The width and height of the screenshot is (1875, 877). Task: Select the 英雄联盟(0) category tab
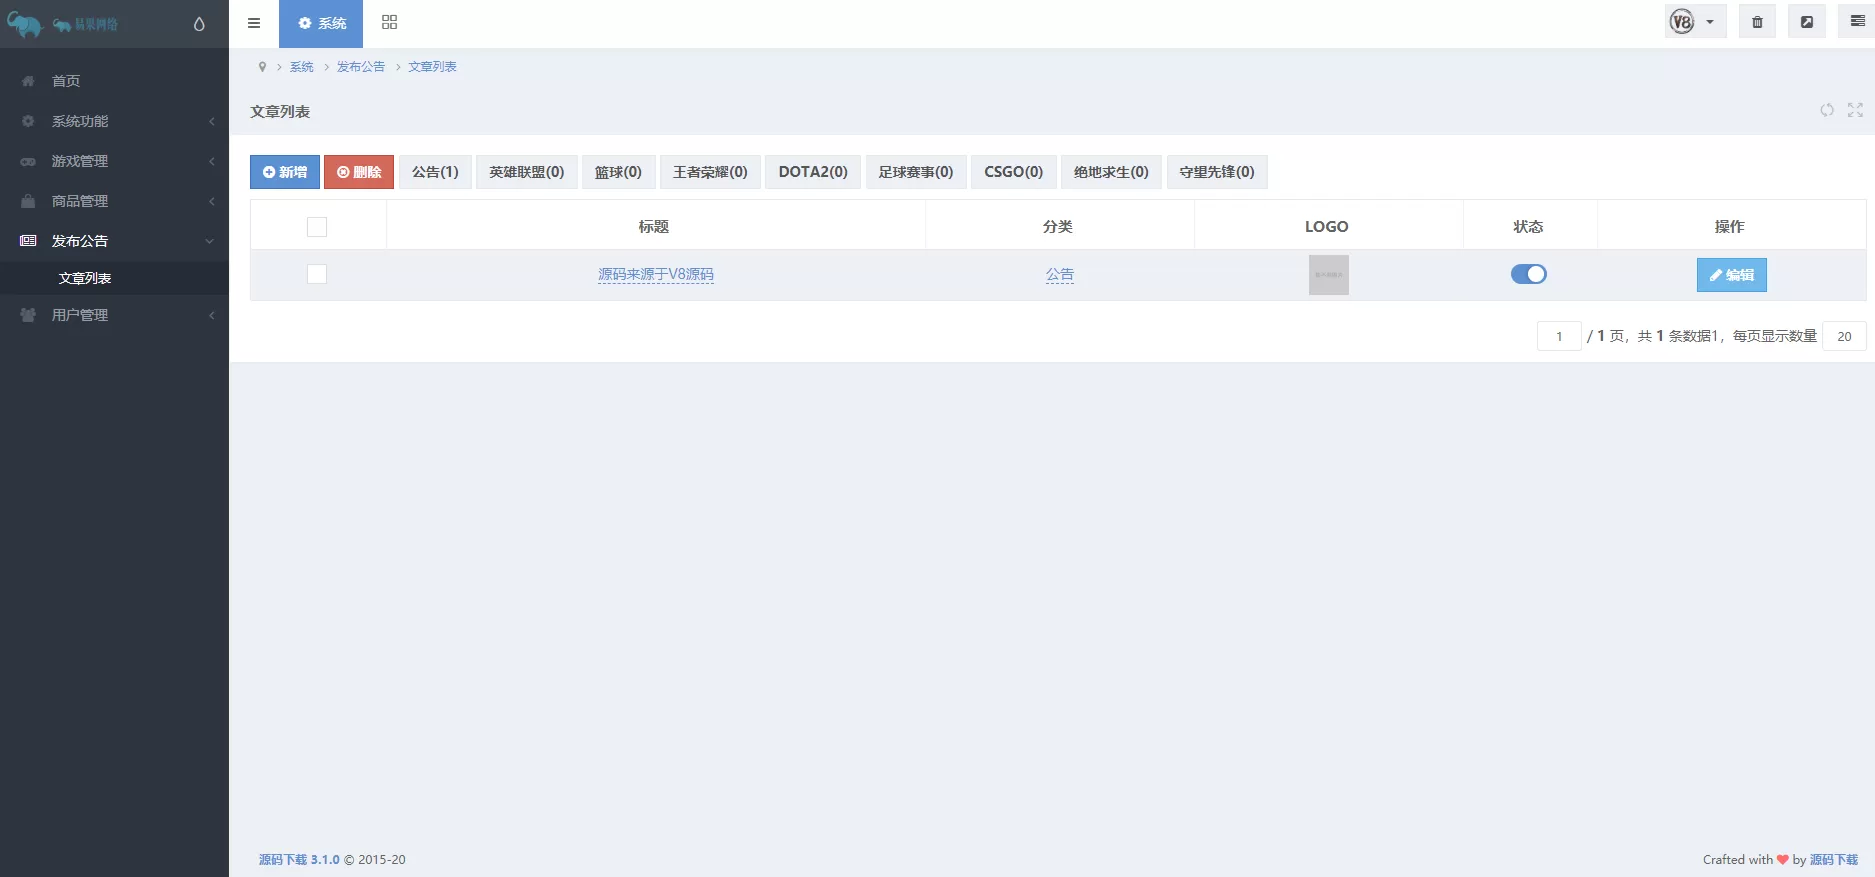[x=526, y=172]
